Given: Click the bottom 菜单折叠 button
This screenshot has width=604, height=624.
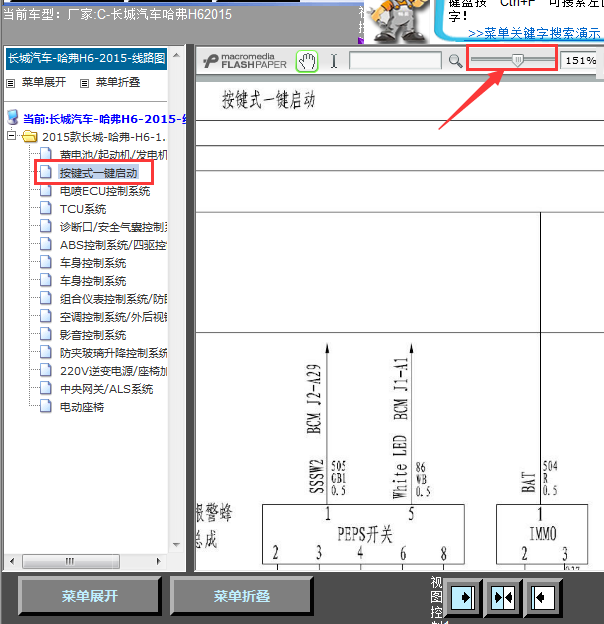Looking at the screenshot, I should 242,596.
